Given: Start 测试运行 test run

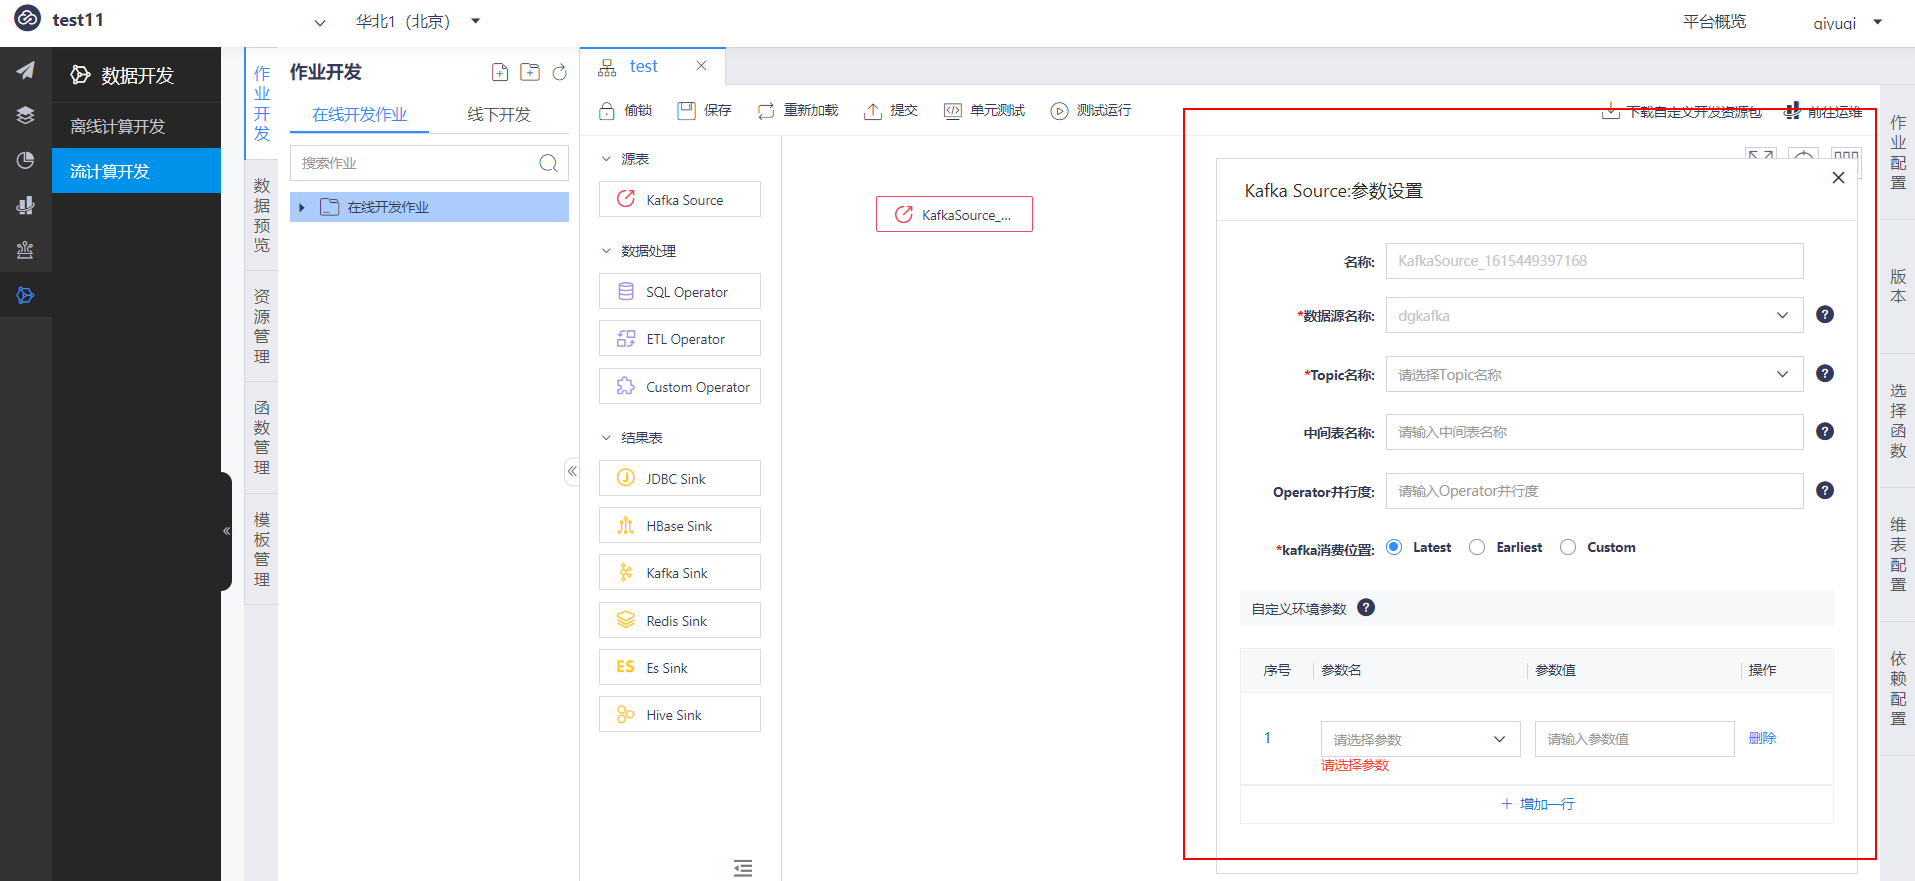Looking at the screenshot, I should (x=1090, y=110).
